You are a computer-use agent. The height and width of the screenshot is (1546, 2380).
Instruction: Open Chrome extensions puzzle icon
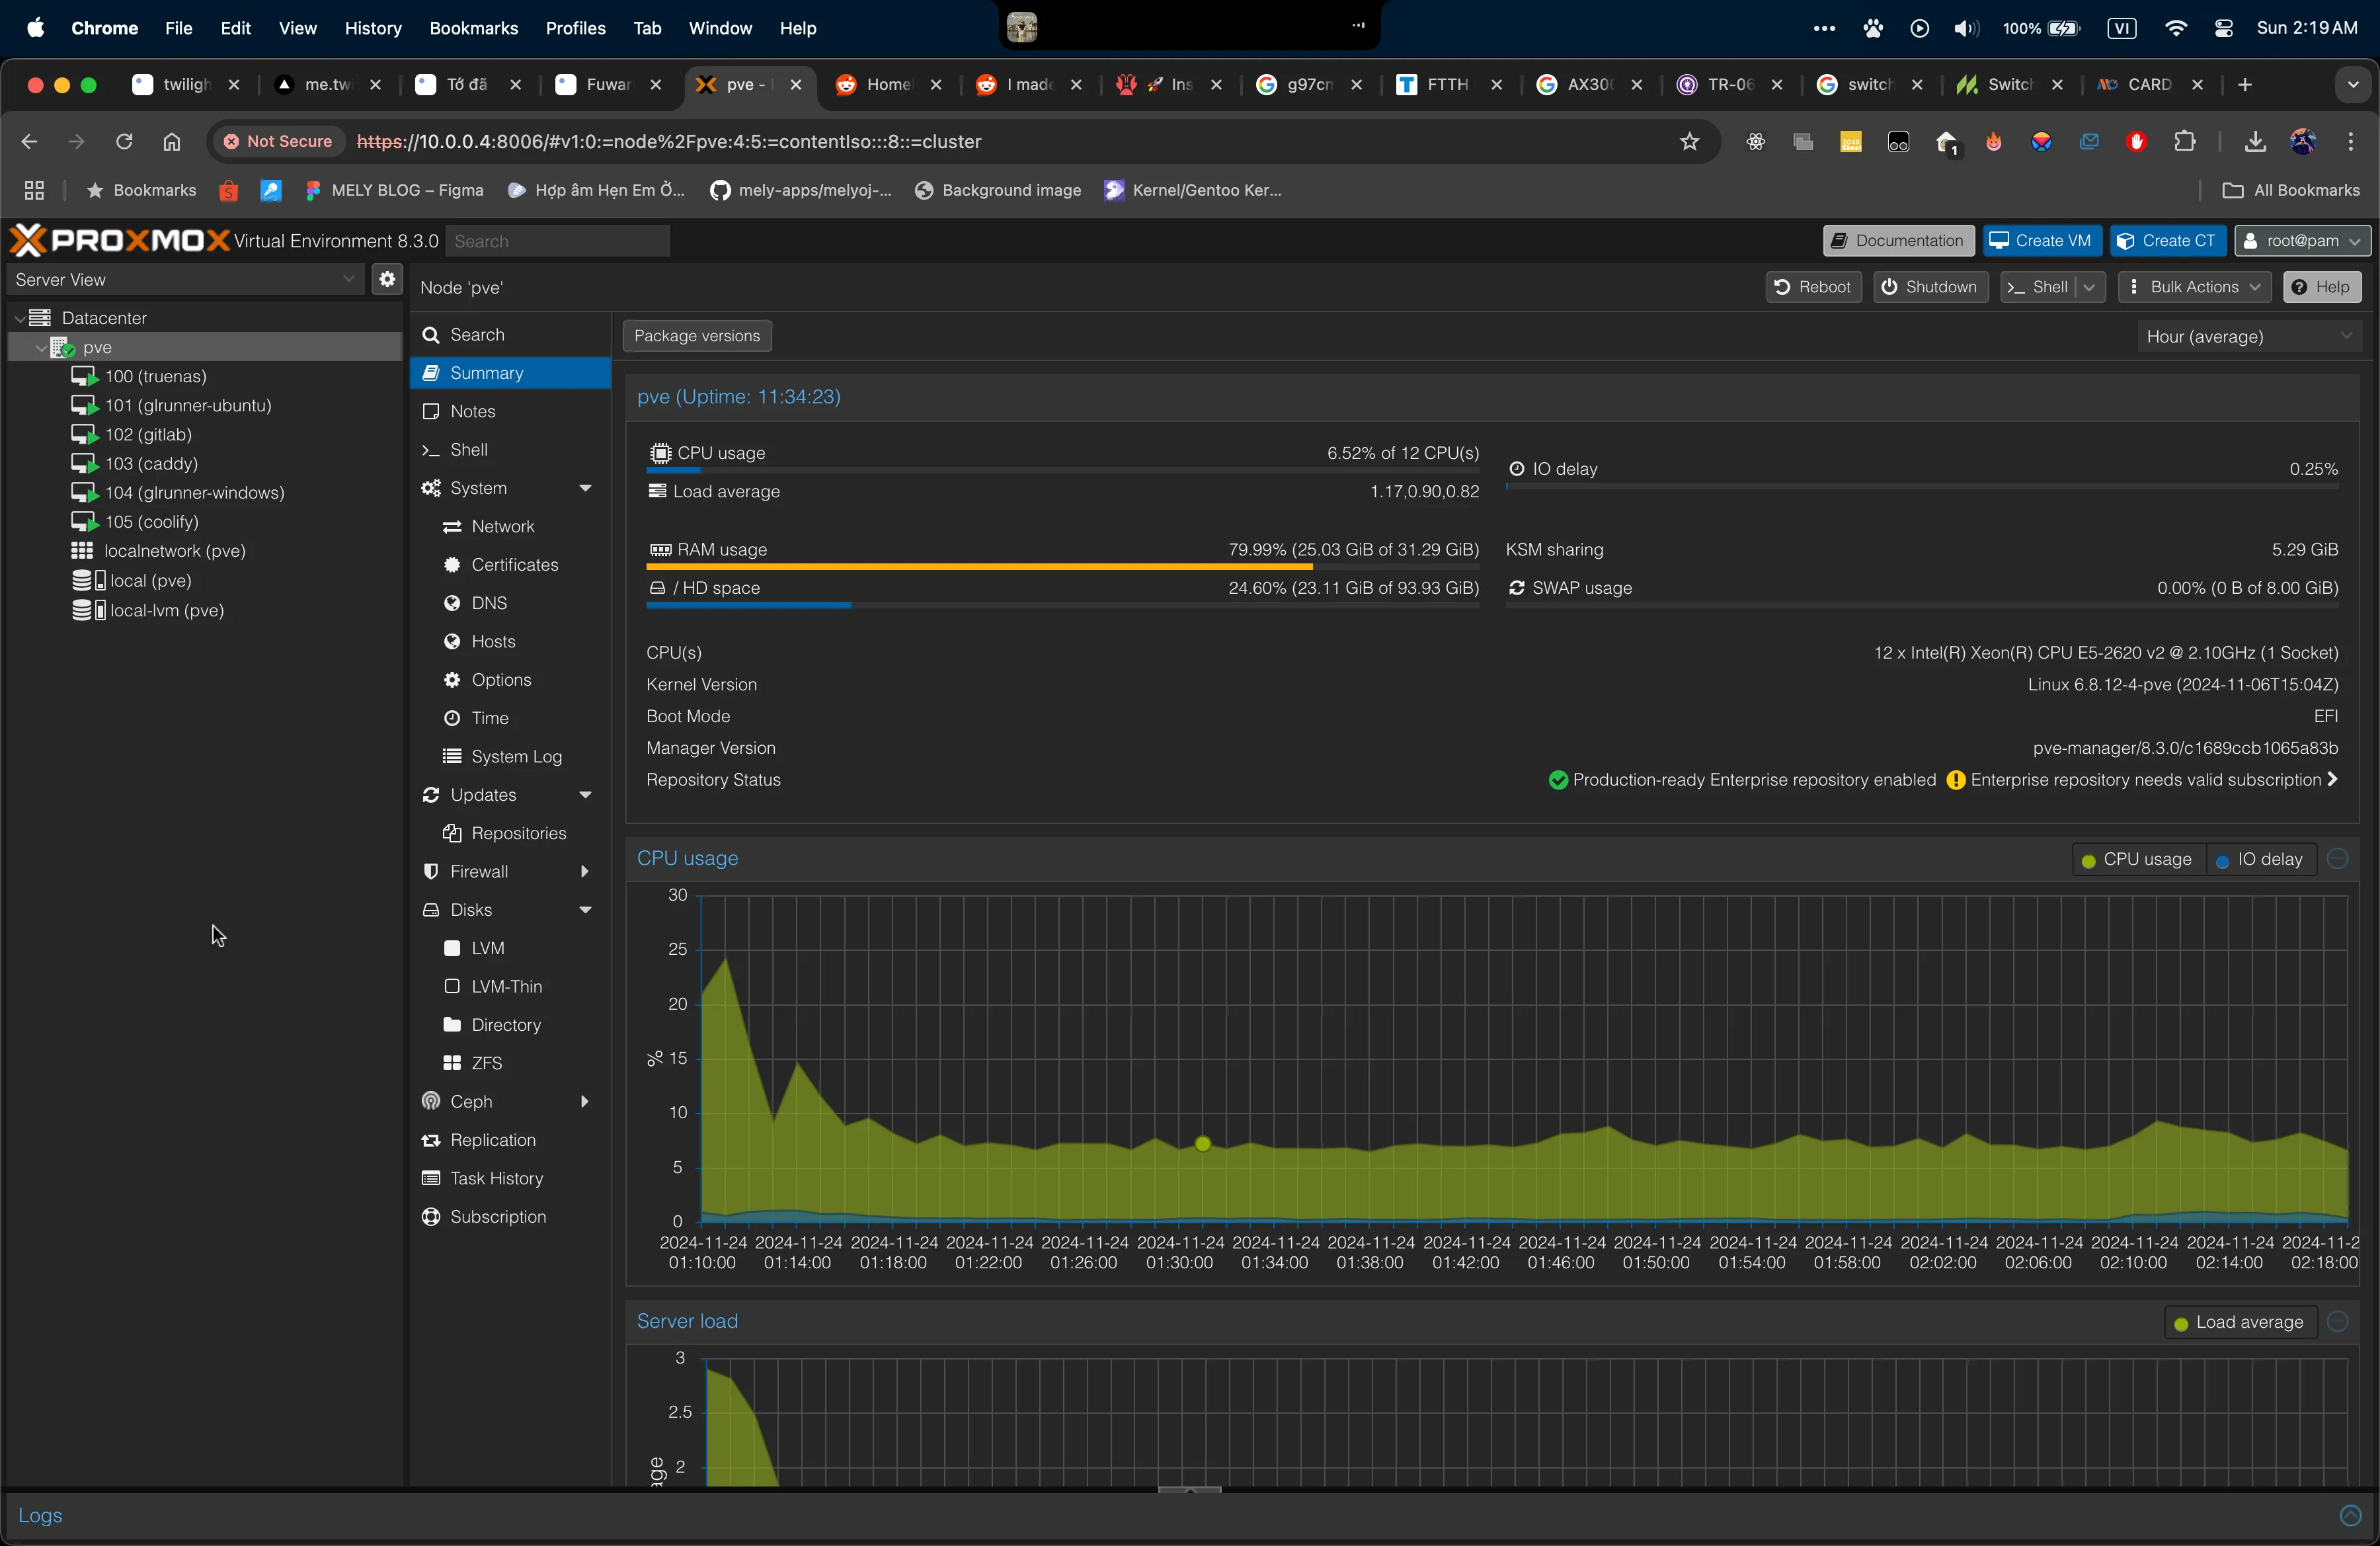(2185, 142)
